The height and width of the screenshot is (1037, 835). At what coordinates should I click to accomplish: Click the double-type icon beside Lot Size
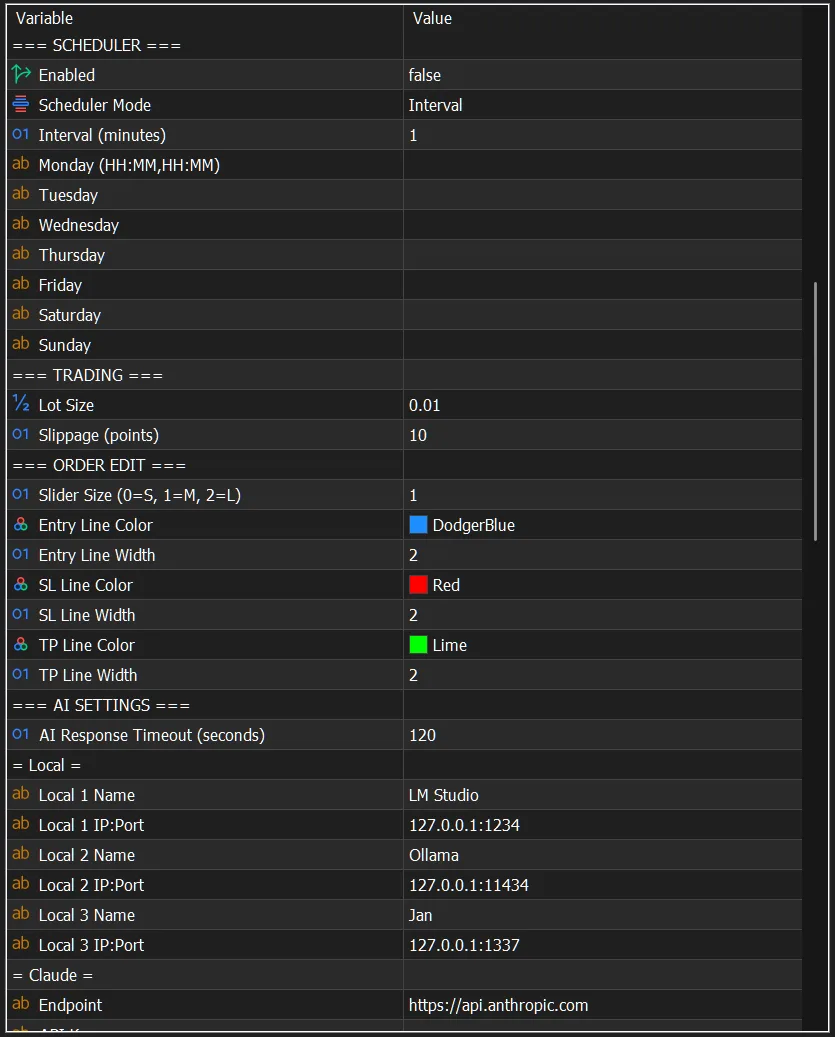click(x=21, y=403)
